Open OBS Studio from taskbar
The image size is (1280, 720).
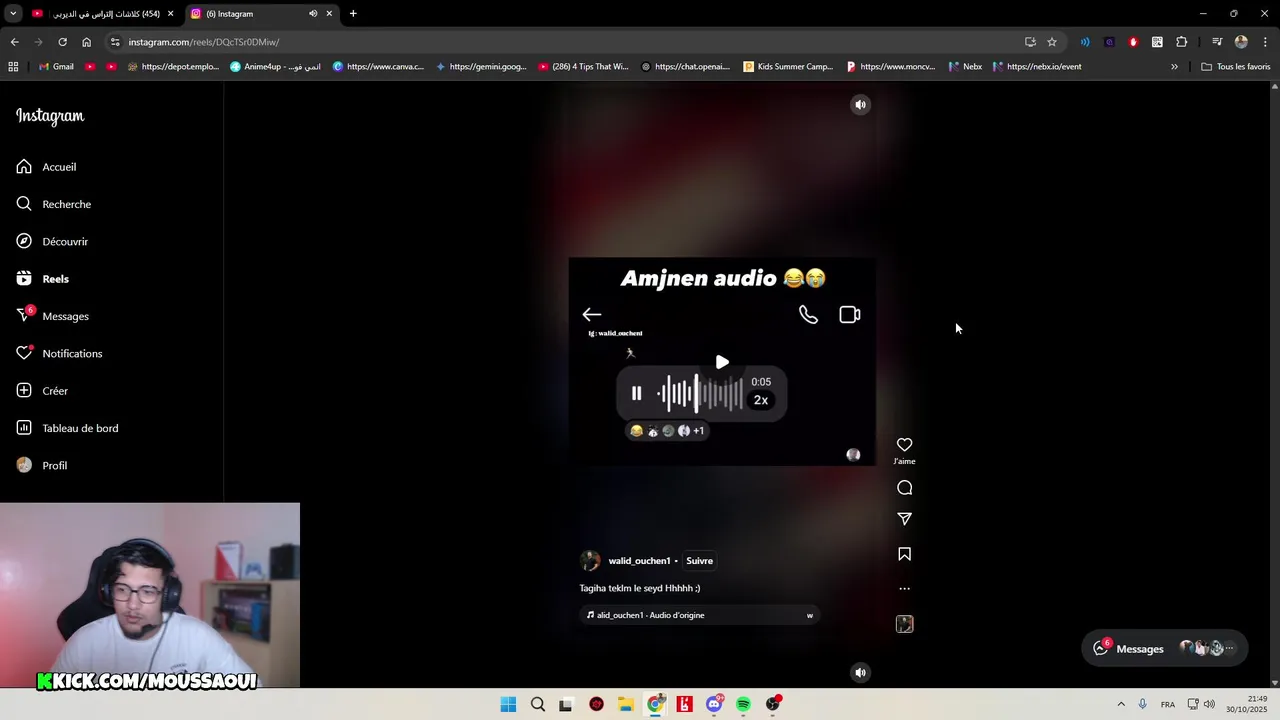pyautogui.click(x=772, y=705)
